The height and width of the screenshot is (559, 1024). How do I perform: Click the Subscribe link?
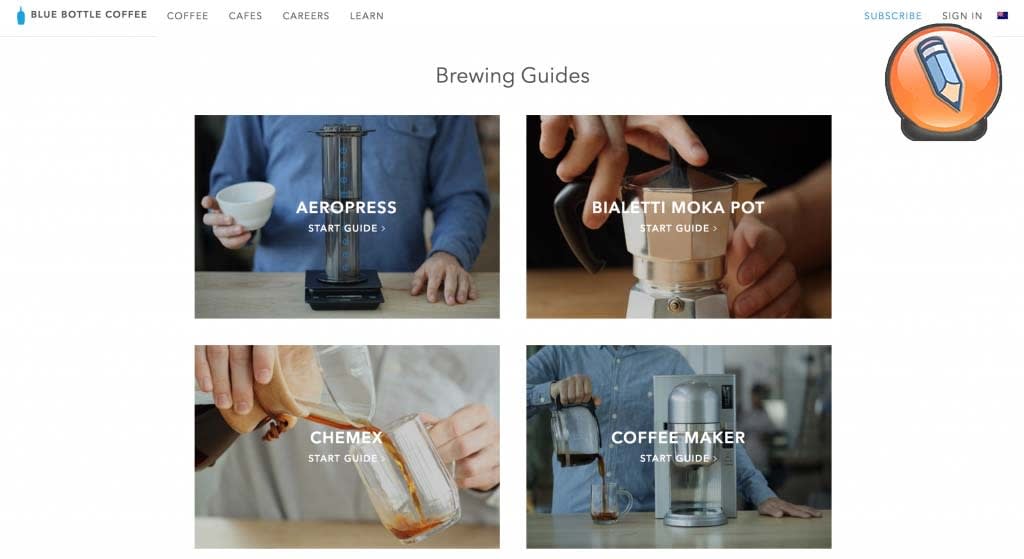tap(893, 16)
